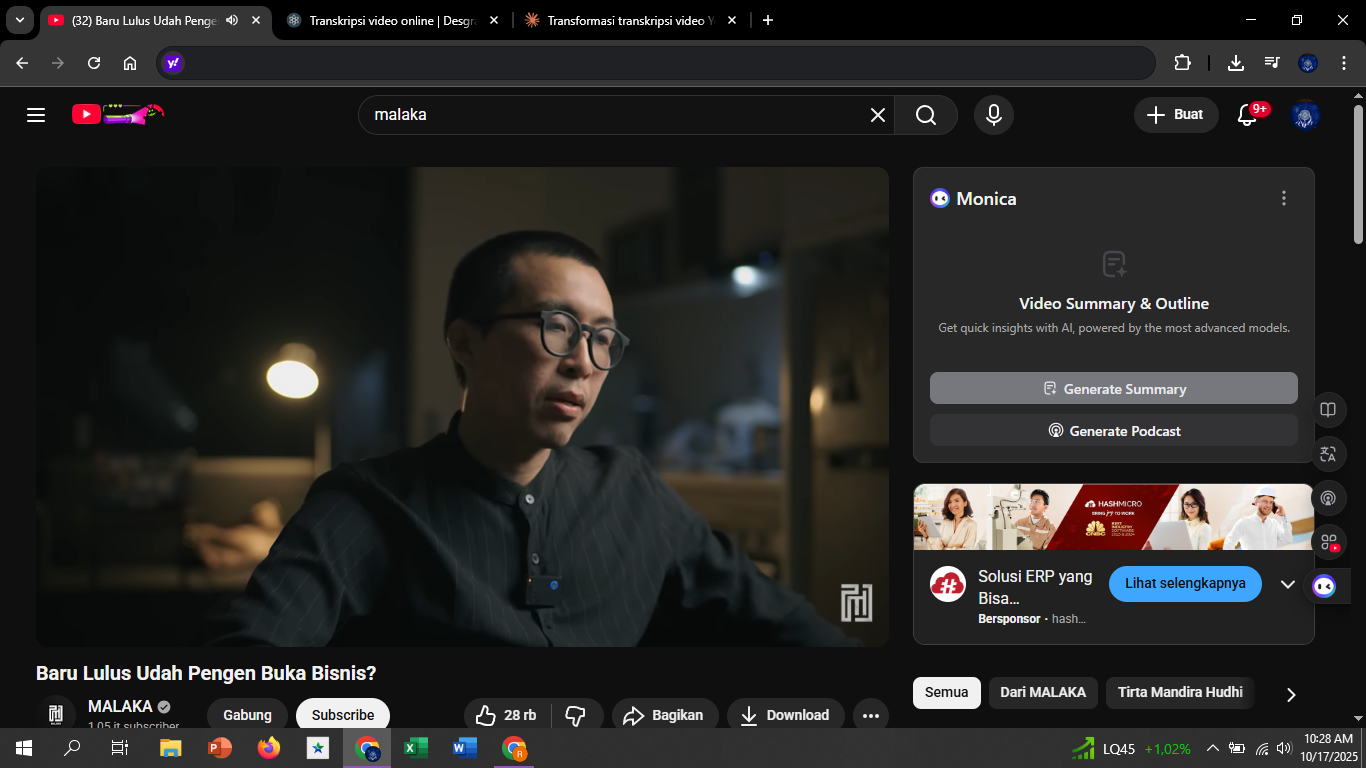Click the Download button under the video
The height and width of the screenshot is (768, 1366).
tap(786, 715)
